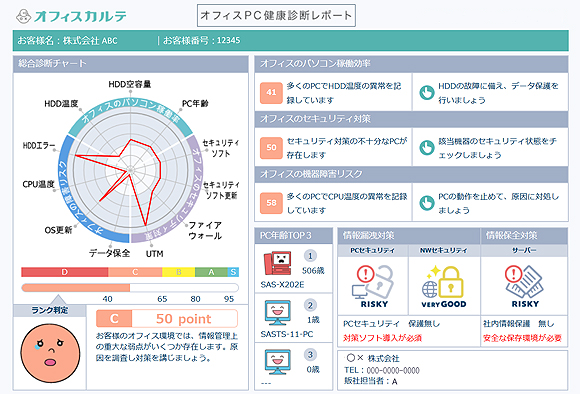580x394 pixels.
Task: Click the score badge 50 for security
Action: pyautogui.click(x=272, y=148)
